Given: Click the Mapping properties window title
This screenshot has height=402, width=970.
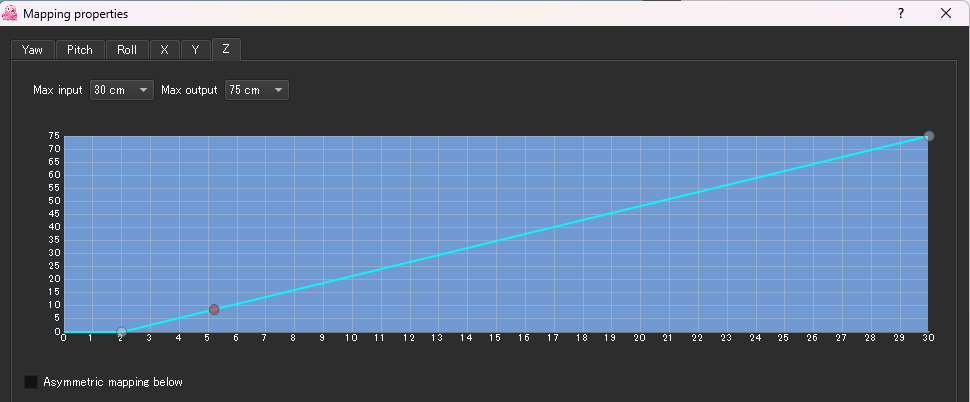Looking at the screenshot, I should 75,14.
